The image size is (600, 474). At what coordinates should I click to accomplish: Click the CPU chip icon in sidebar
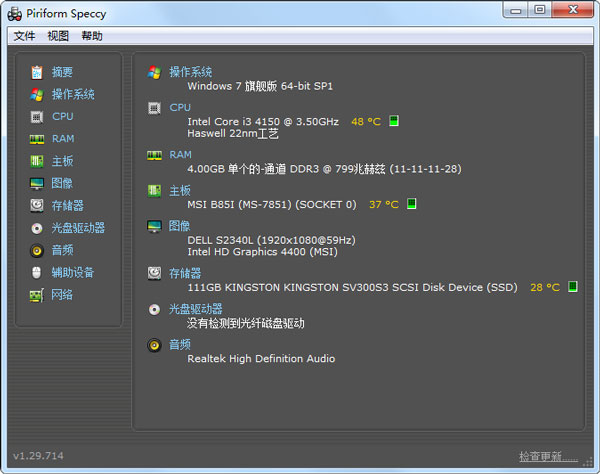pyautogui.click(x=37, y=117)
